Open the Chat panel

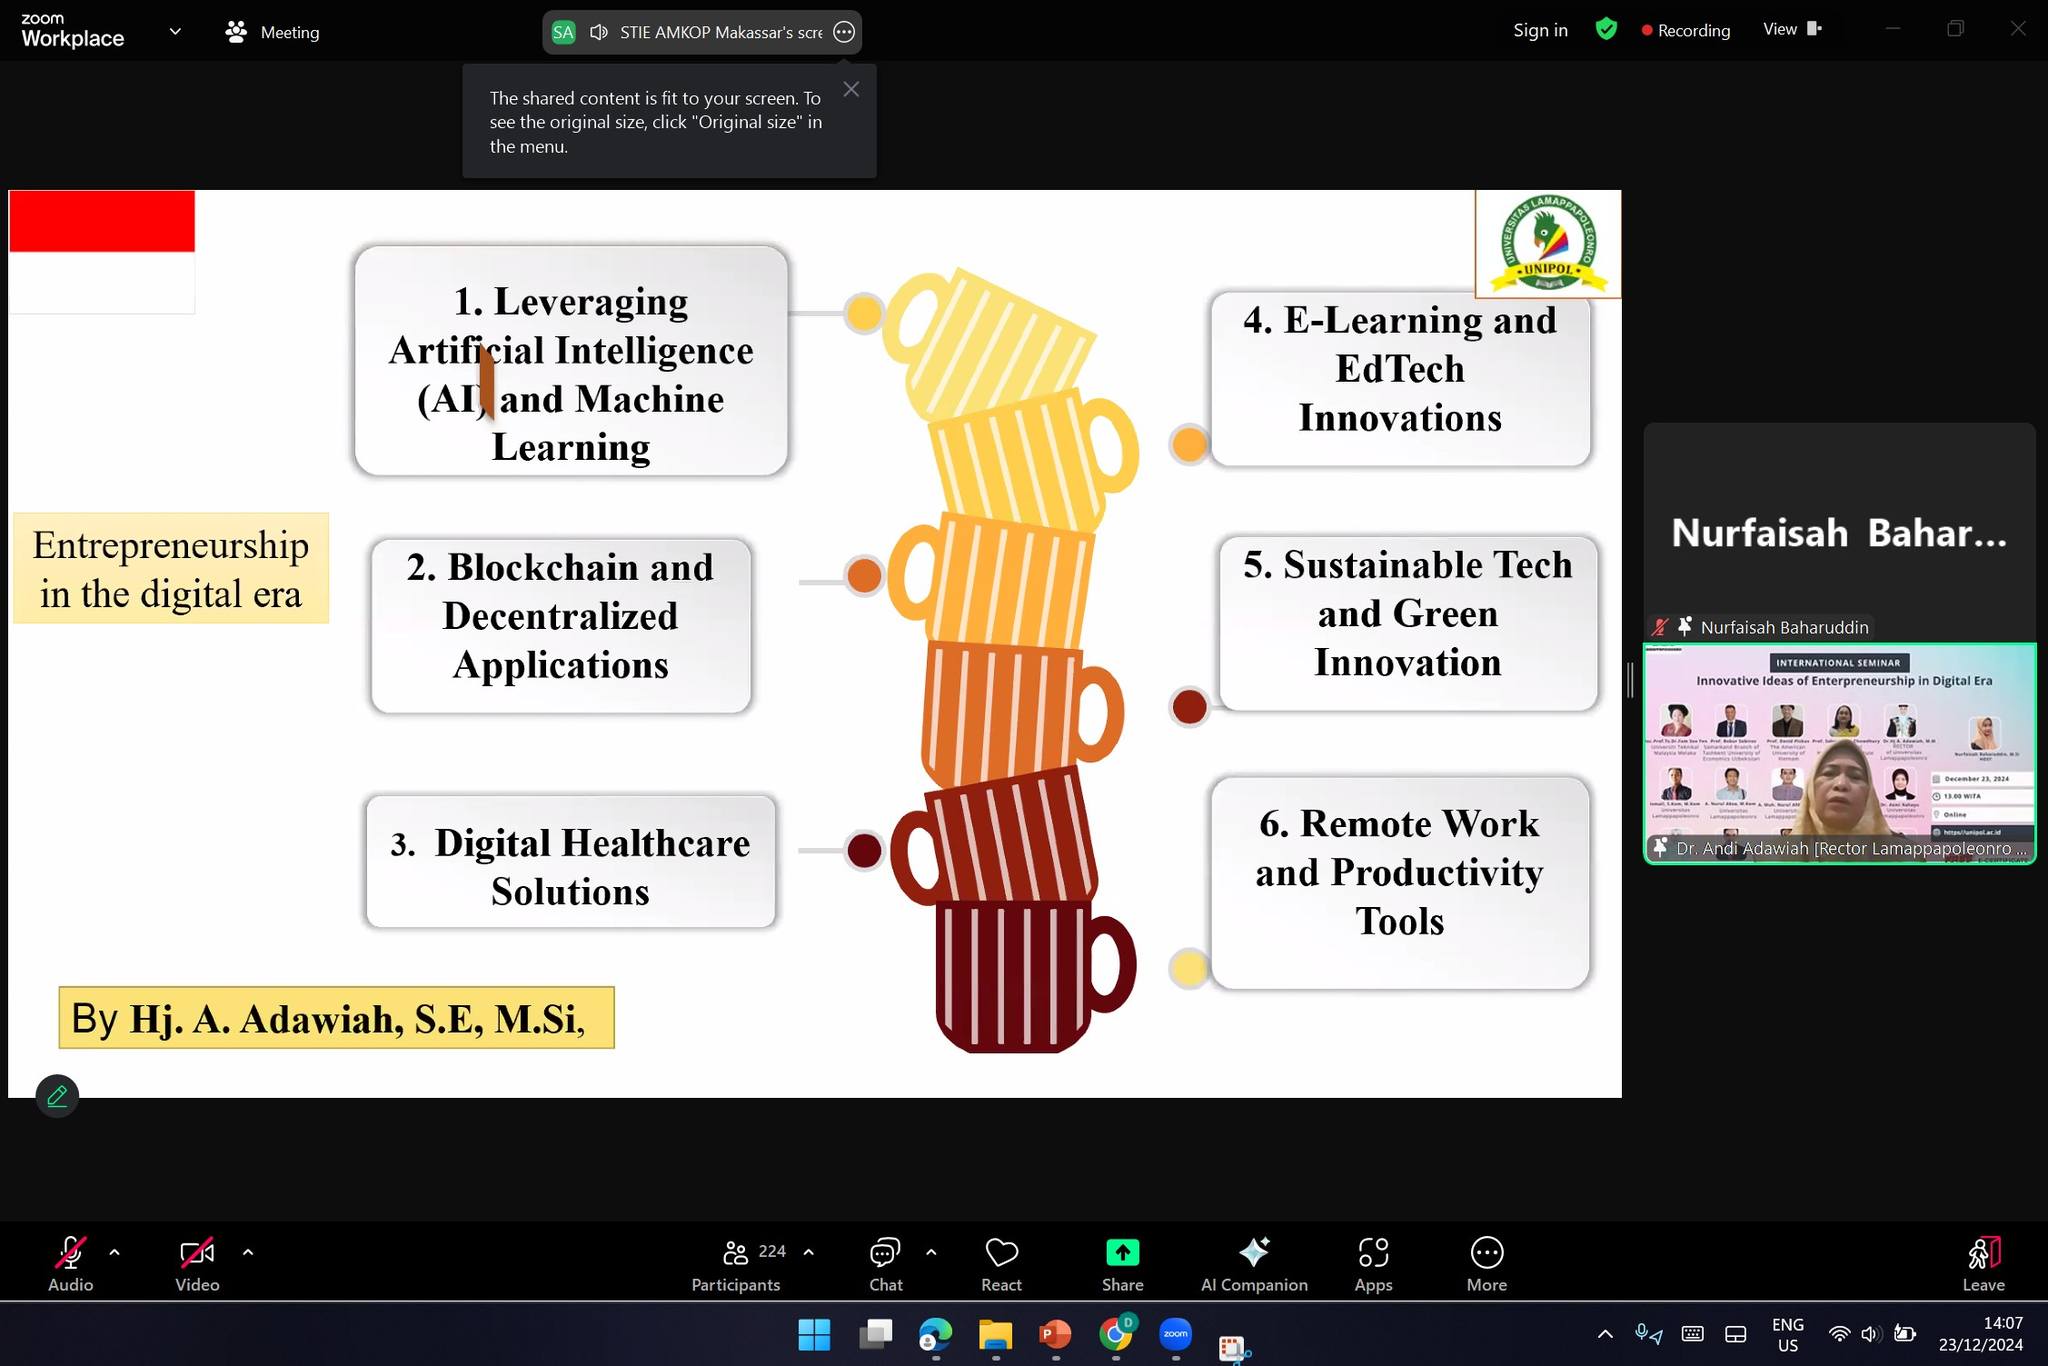coord(885,1264)
